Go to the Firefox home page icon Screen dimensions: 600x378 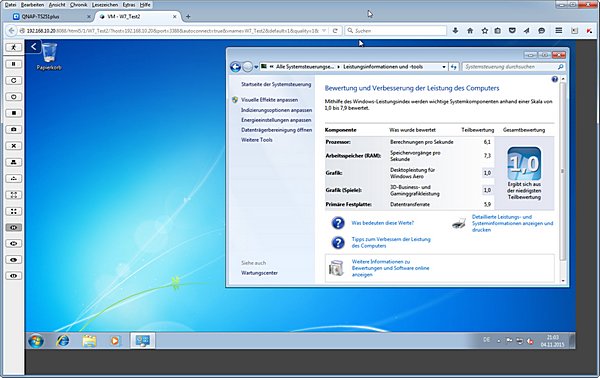pyautogui.click(x=470, y=31)
